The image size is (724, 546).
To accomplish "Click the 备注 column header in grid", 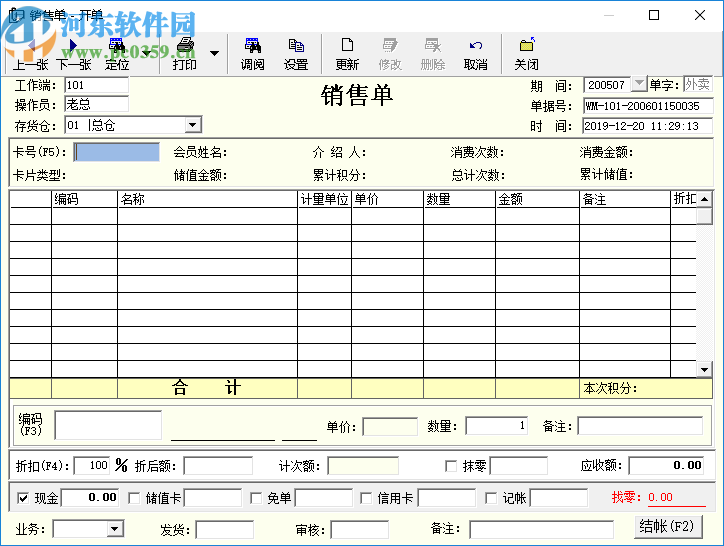I will tap(625, 199).
